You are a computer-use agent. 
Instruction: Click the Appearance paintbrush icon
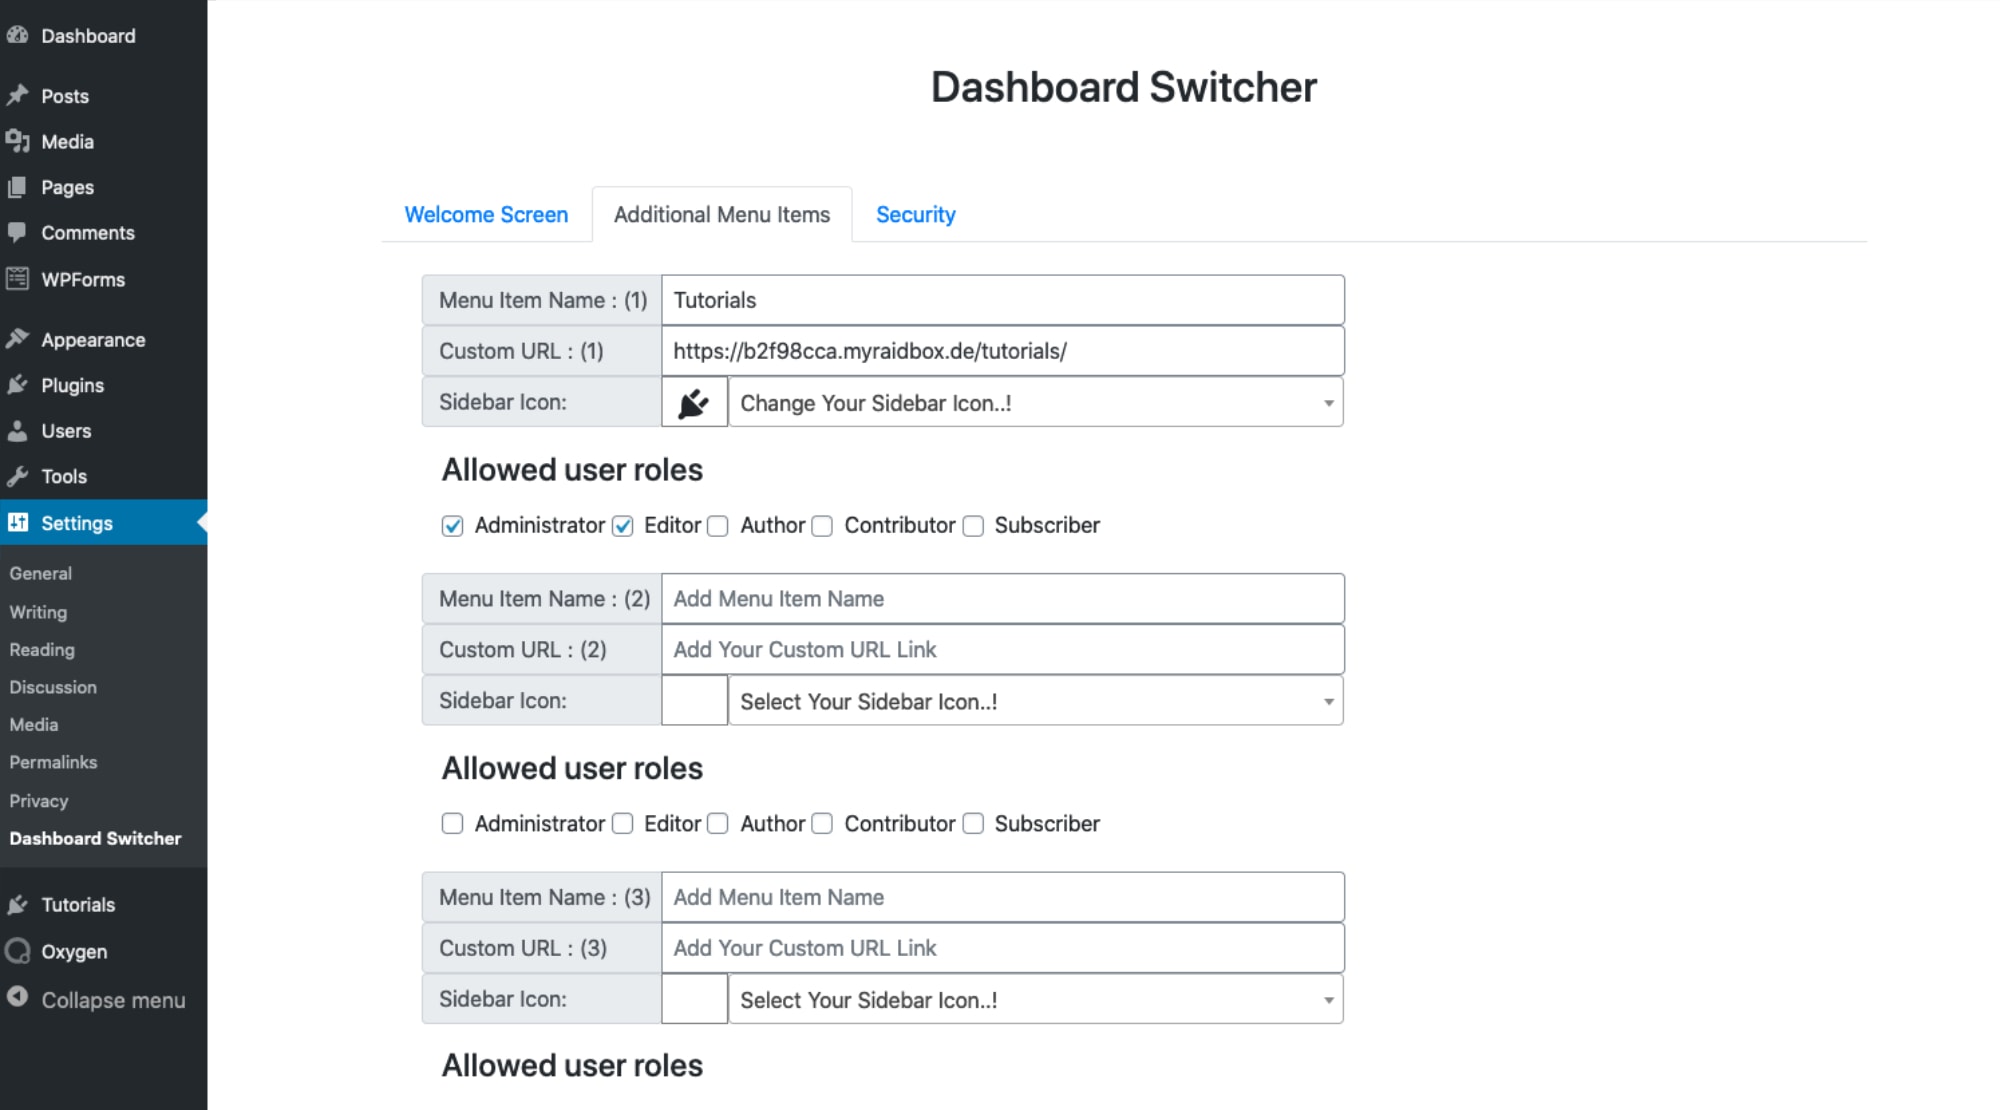tap(17, 339)
